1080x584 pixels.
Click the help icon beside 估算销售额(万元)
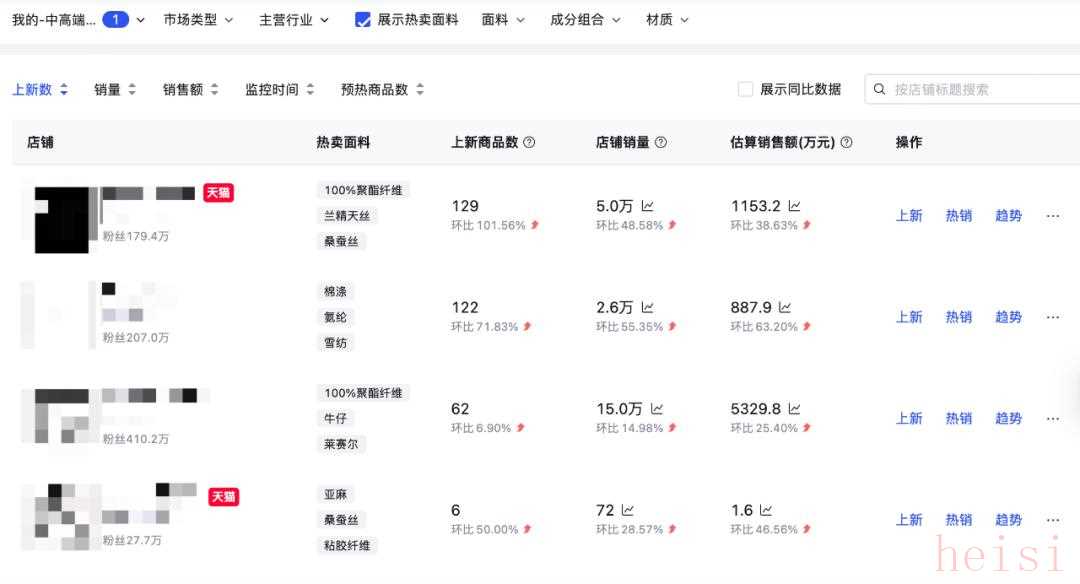(x=846, y=142)
